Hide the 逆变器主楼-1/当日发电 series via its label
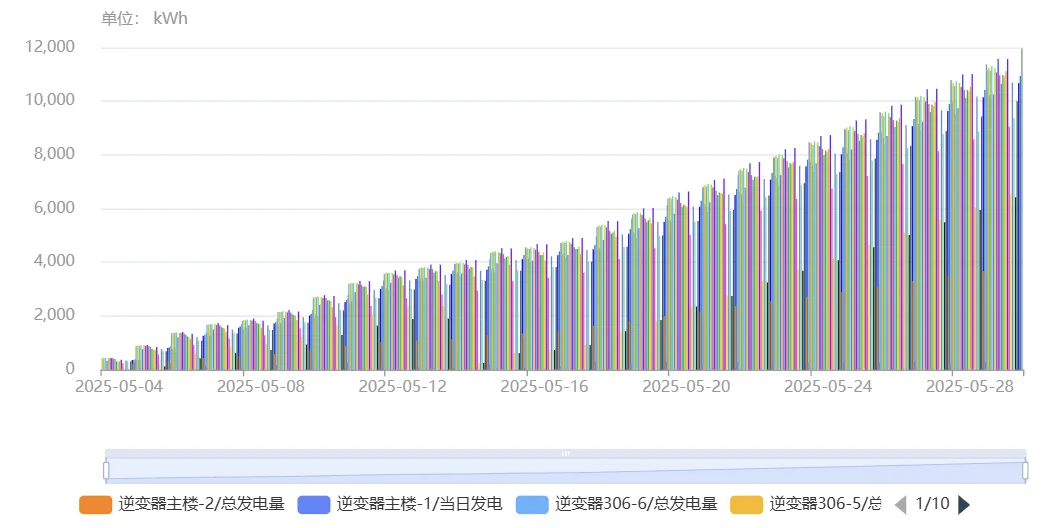 coord(420,505)
